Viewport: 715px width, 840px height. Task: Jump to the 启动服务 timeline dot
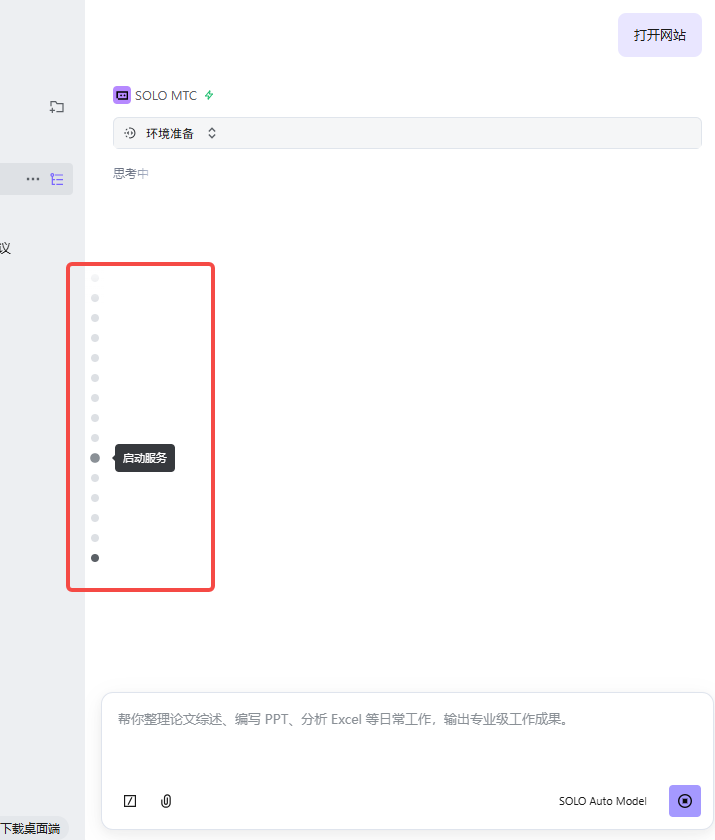[95, 458]
